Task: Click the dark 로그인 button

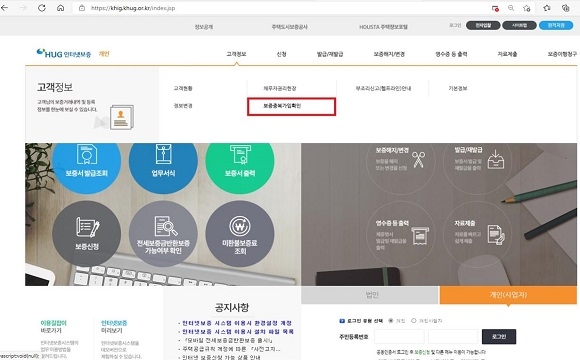Action: tap(499, 336)
